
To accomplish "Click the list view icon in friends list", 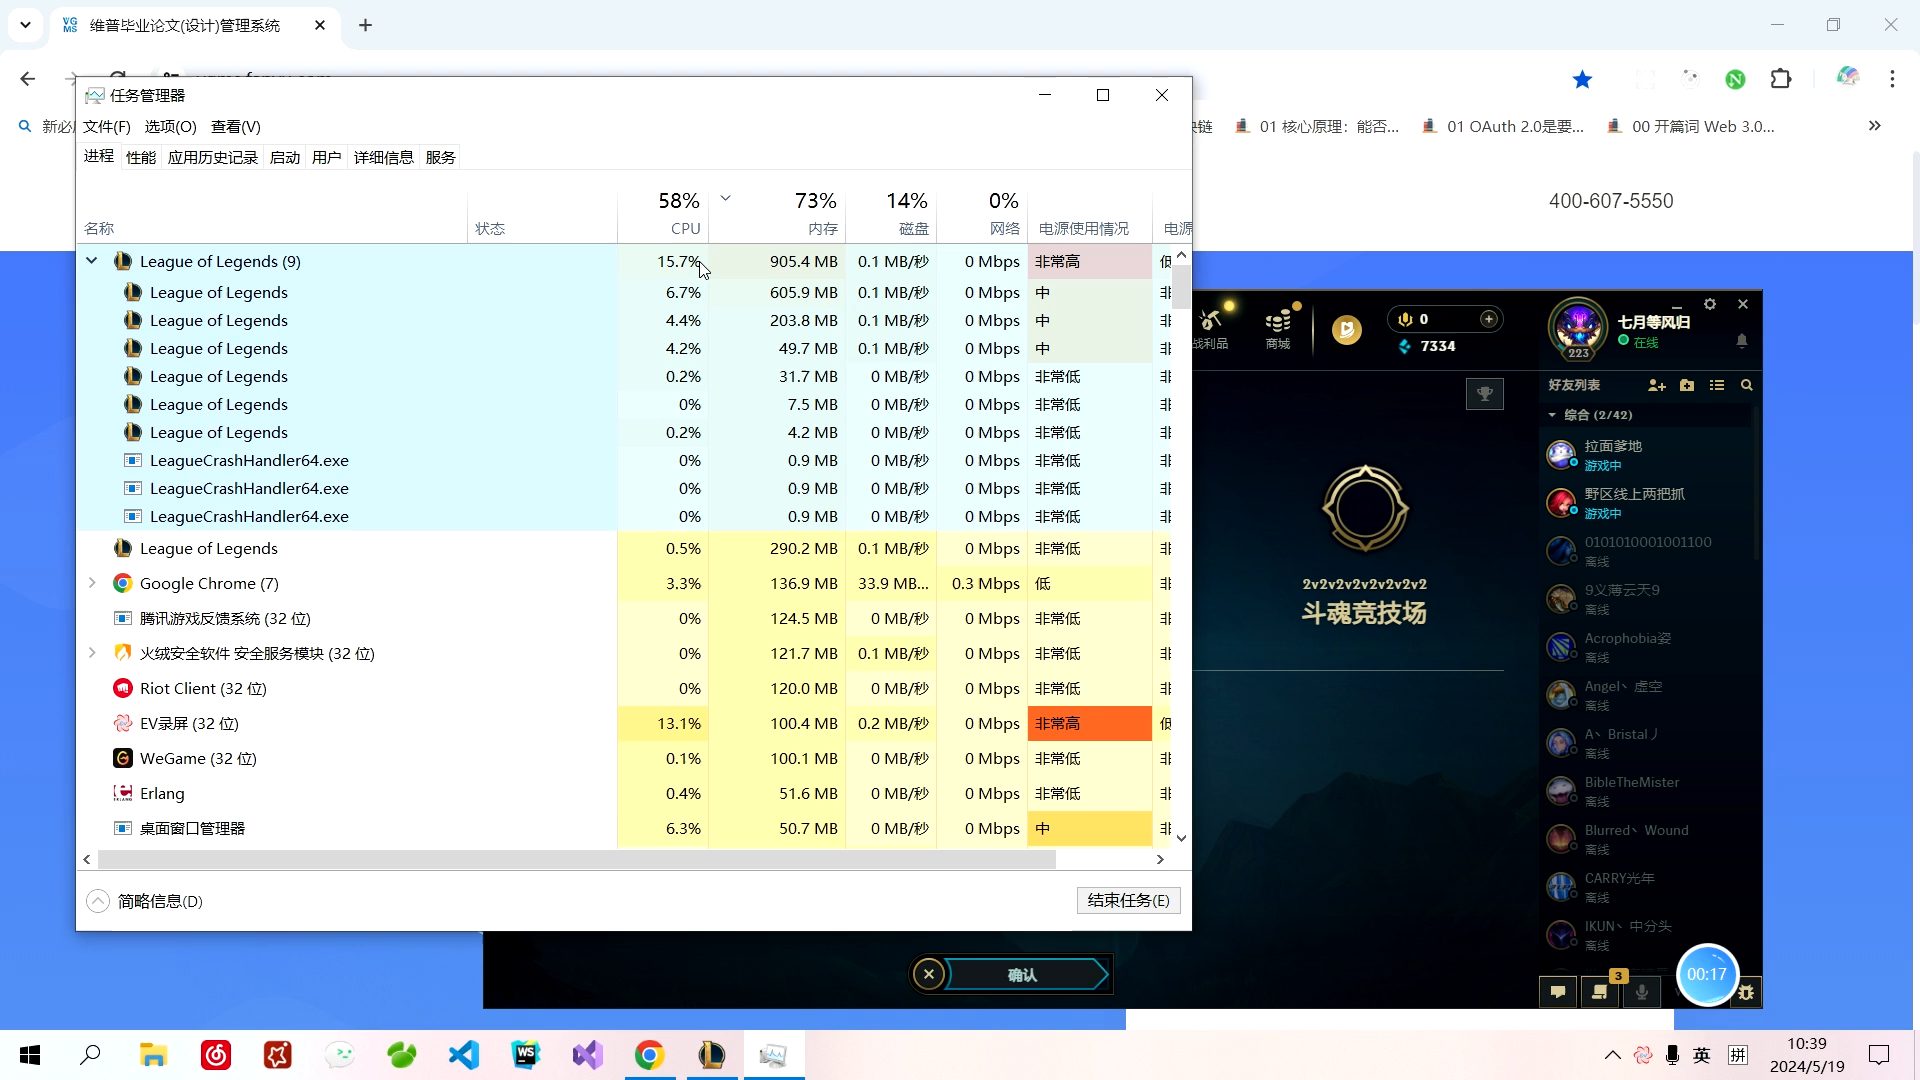I will click(x=1717, y=385).
